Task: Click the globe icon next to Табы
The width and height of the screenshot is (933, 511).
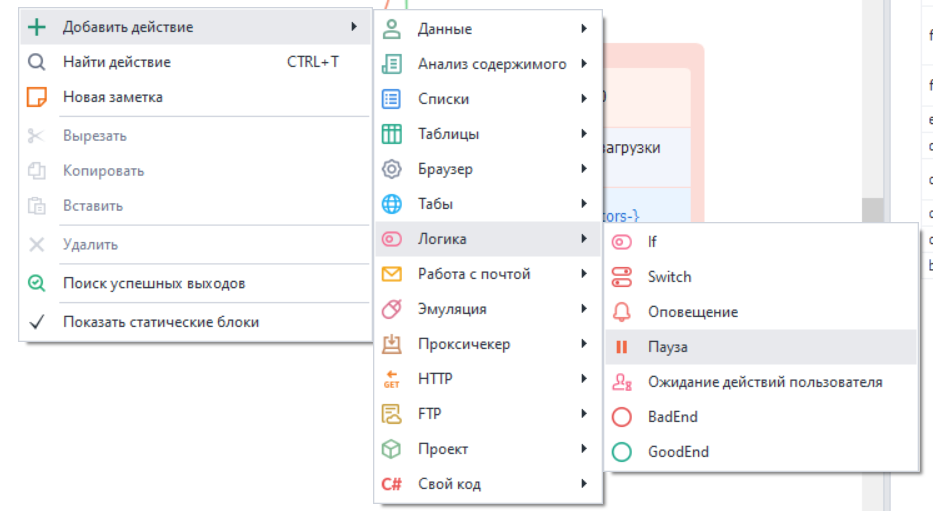Action: click(x=392, y=204)
